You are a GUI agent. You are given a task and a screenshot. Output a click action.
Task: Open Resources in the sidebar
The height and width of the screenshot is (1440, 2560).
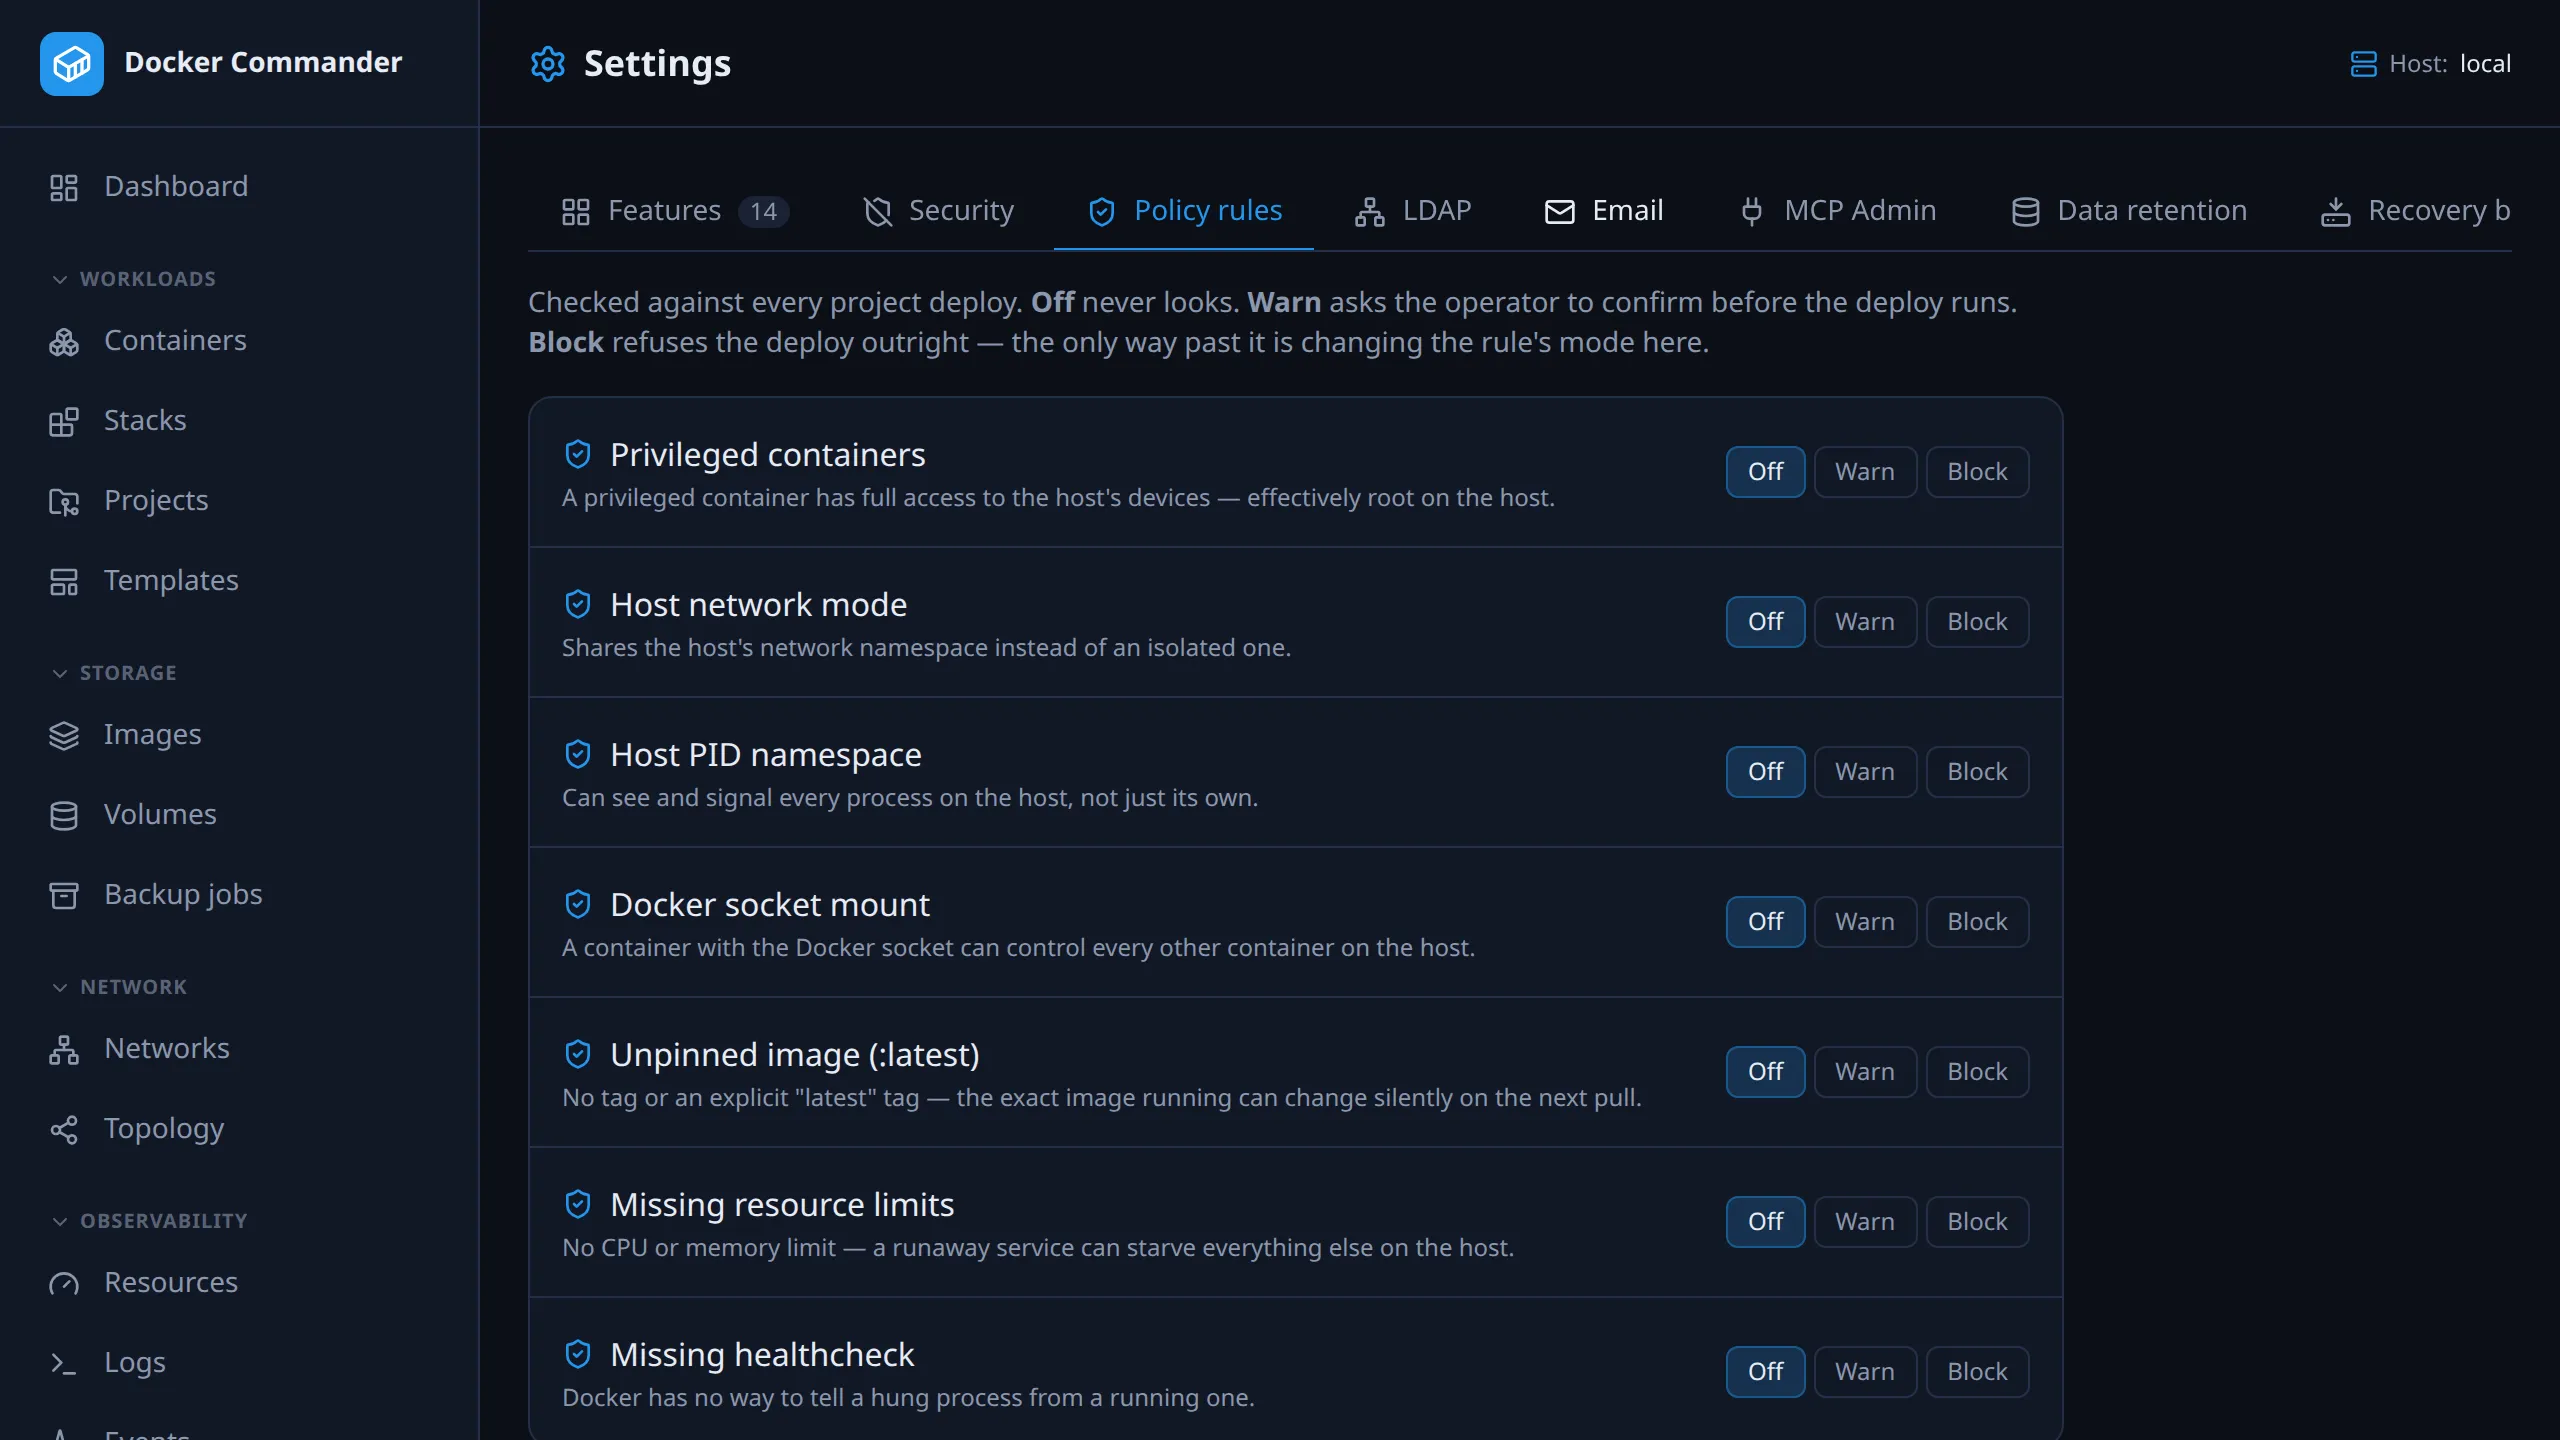pos(239,1283)
